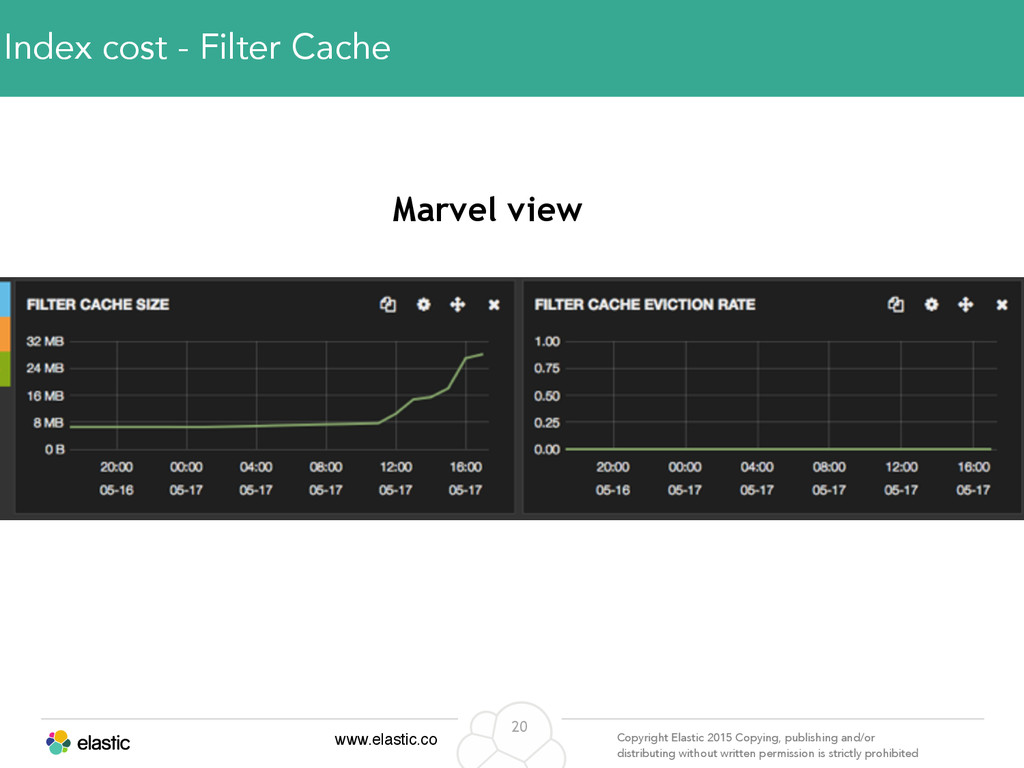Viewport: 1024px width, 768px height.
Task: Click the green color strip beside the panels
Action: (x=5, y=368)
